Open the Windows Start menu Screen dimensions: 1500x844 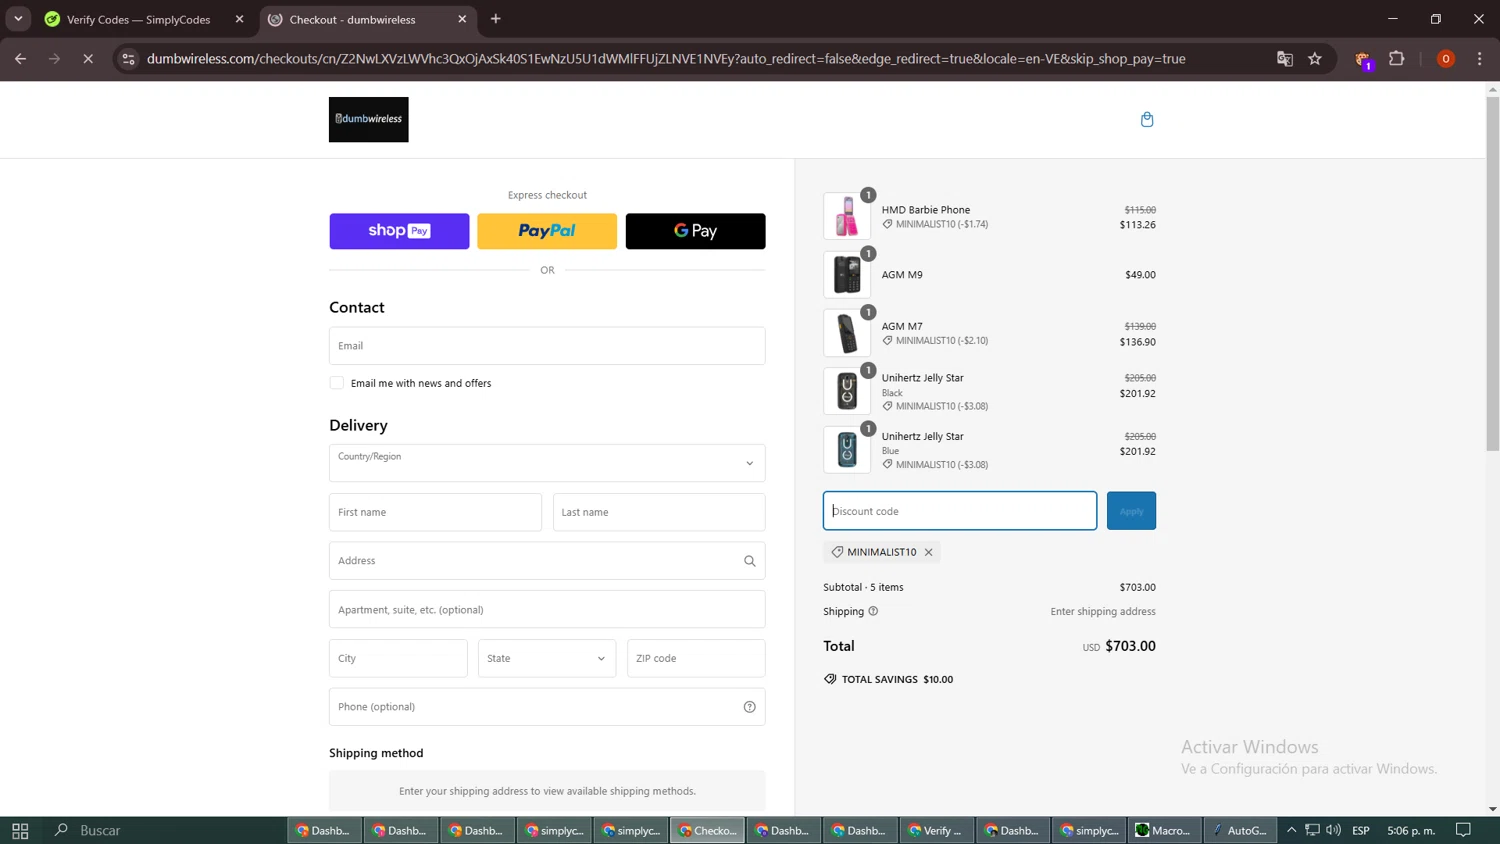(20, 830)
